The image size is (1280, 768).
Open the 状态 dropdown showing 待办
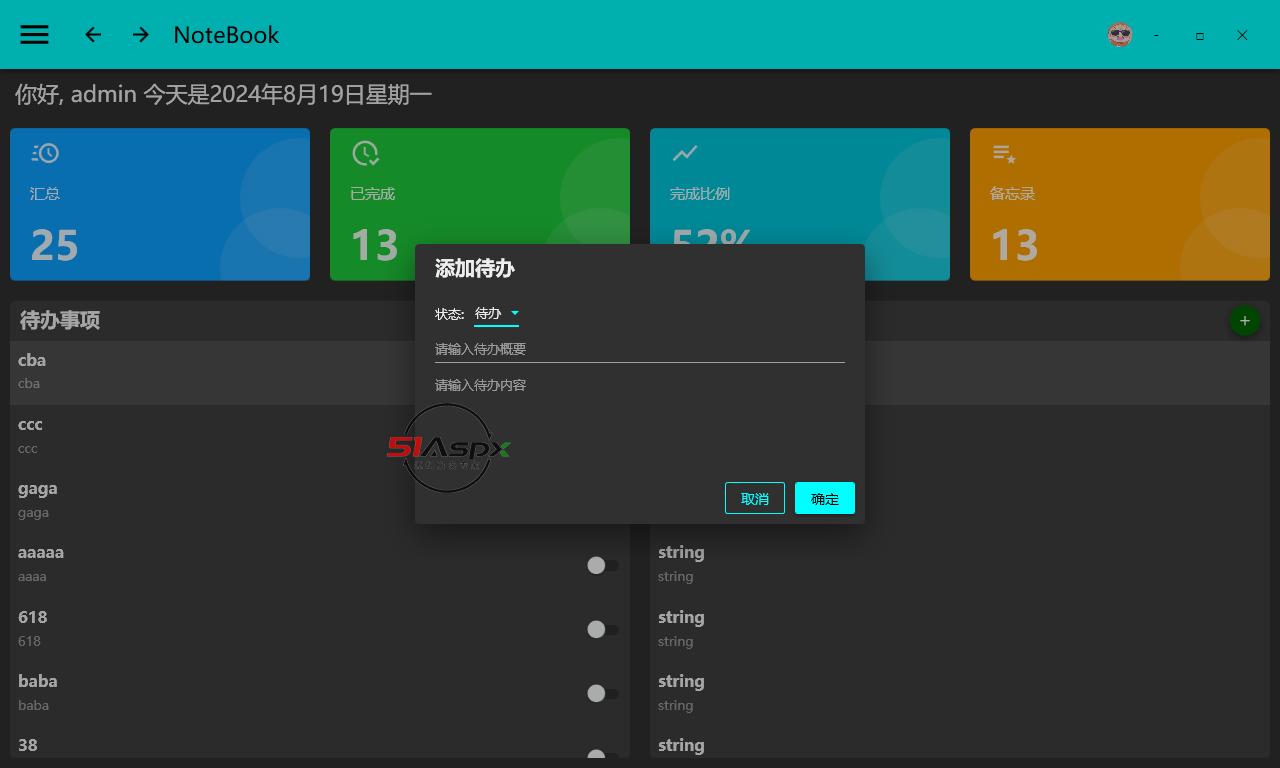496,314
